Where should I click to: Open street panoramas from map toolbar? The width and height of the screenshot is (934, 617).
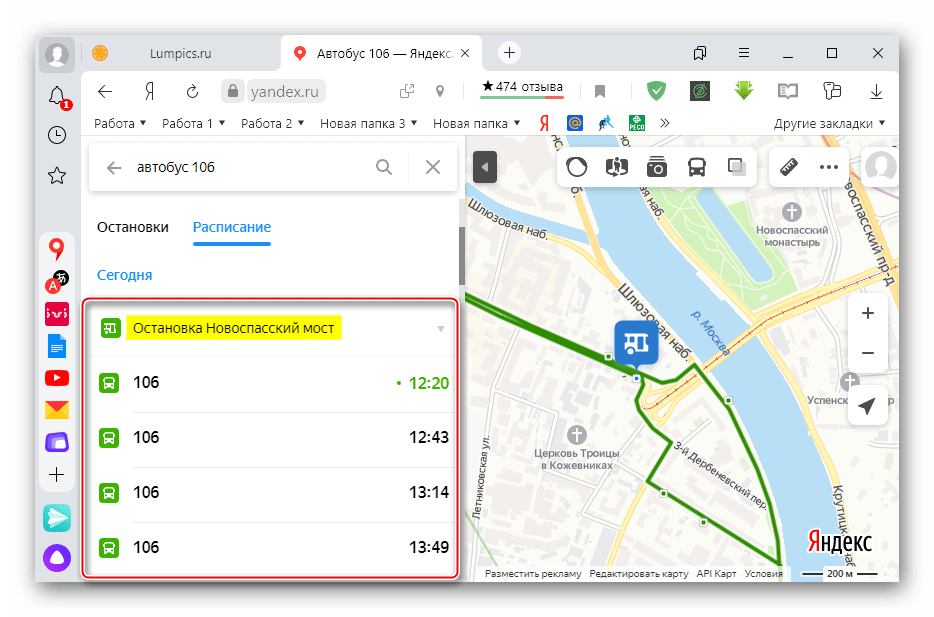(x=616, y=168)
